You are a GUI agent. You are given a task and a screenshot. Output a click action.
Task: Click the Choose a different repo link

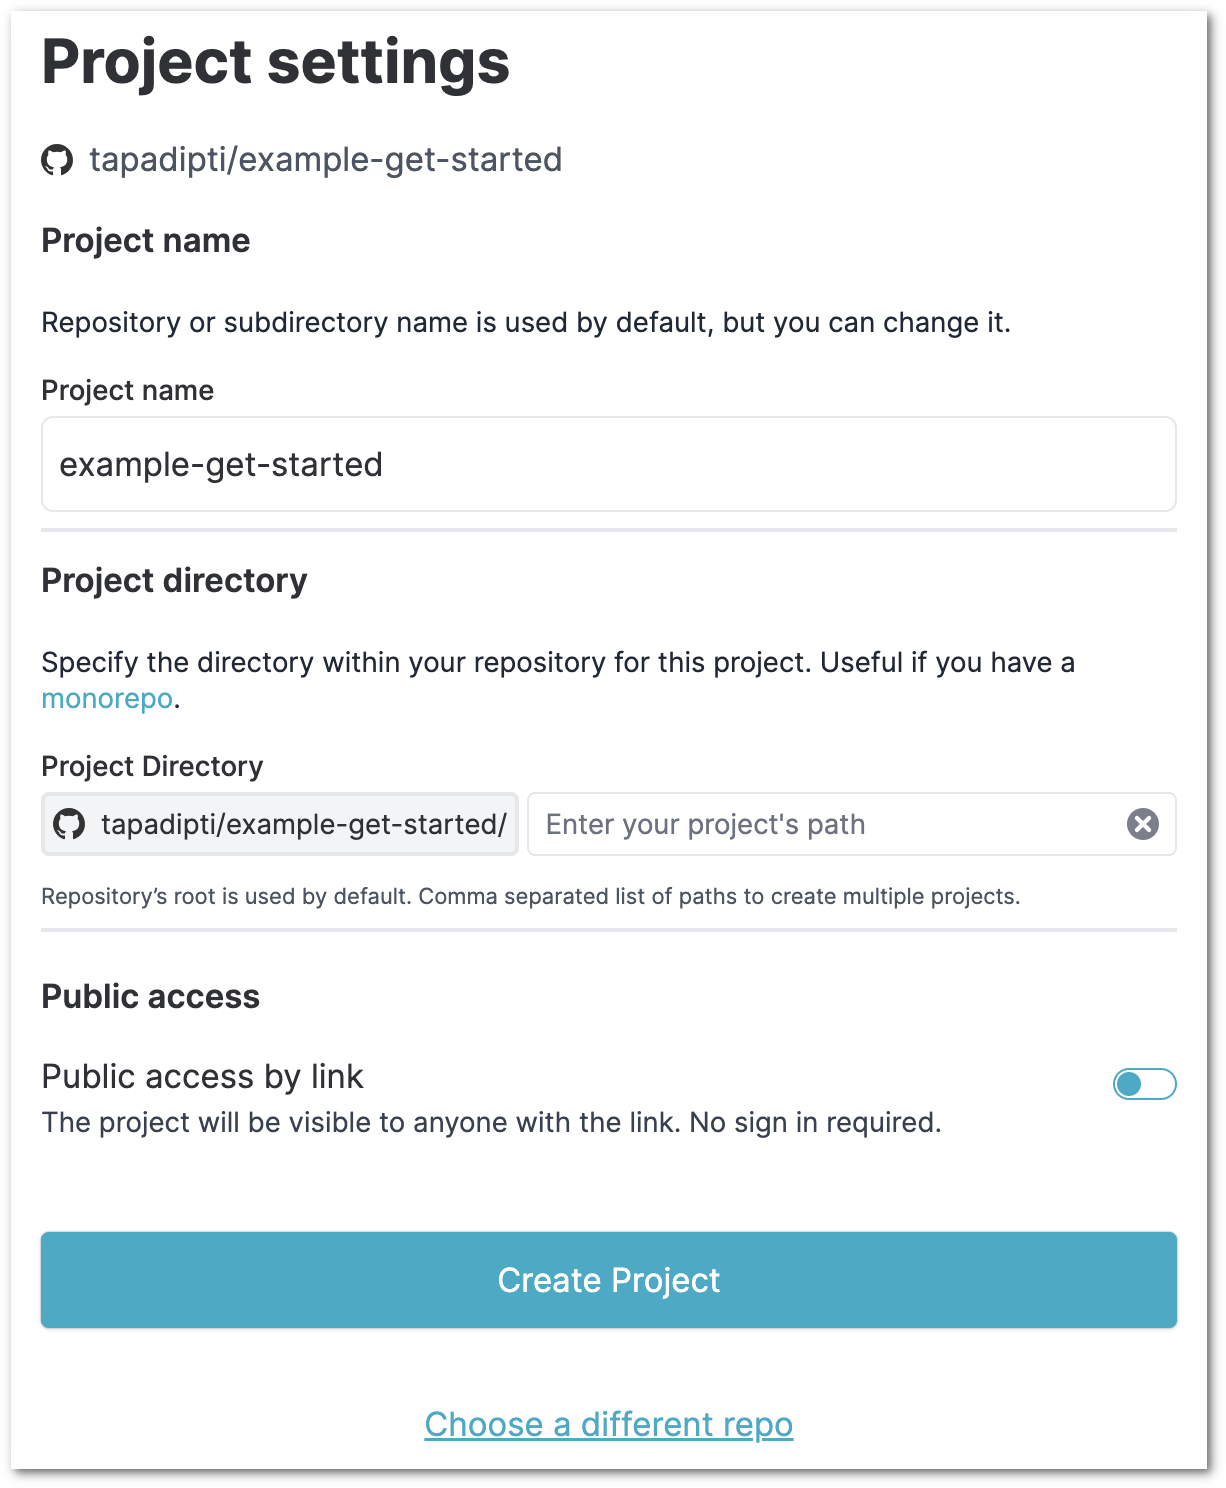coord(608,1424)
